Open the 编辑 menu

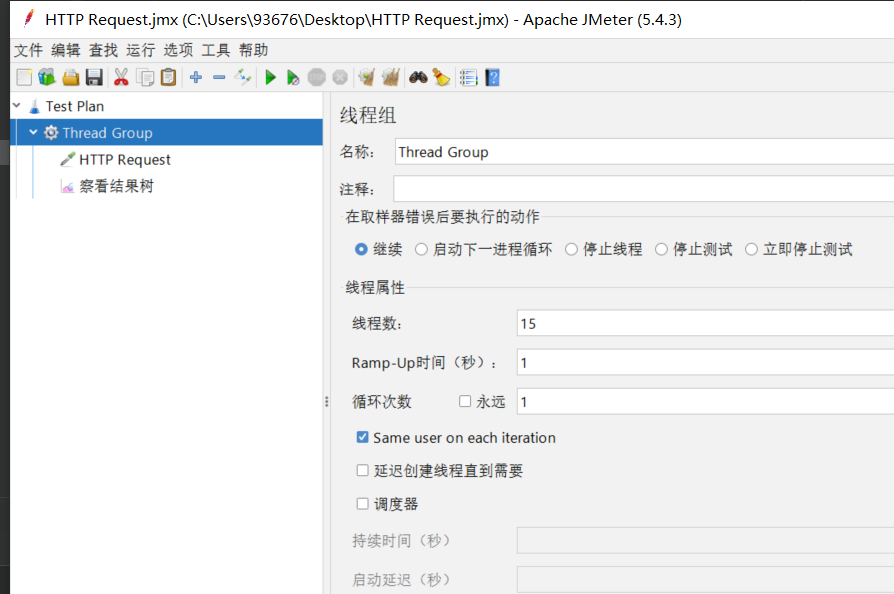pos(66,50)
